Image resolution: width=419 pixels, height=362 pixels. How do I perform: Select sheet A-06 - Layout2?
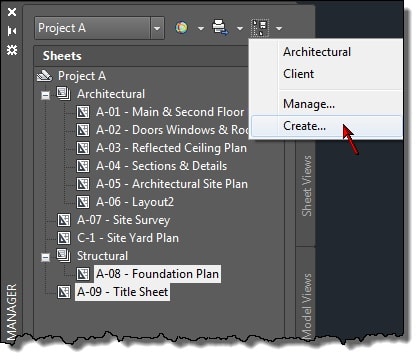coord(135,202)
